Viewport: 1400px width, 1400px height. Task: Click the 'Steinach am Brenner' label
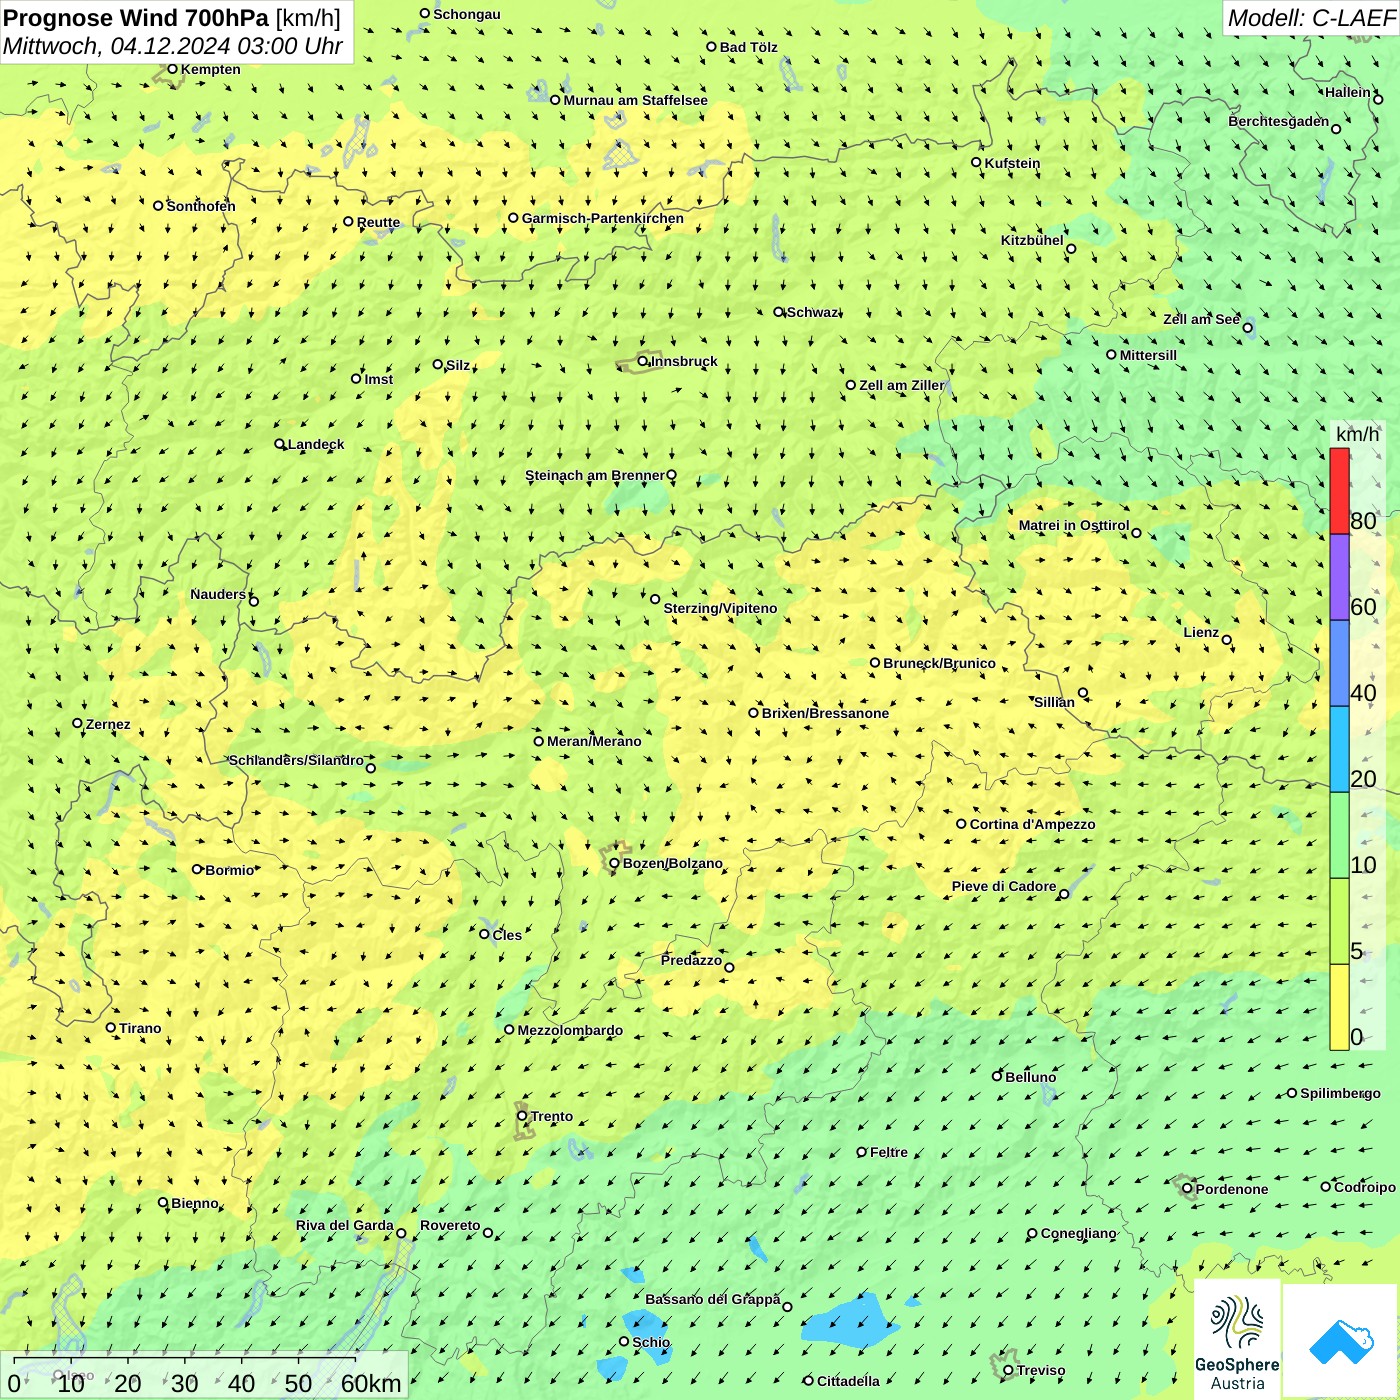594,475
